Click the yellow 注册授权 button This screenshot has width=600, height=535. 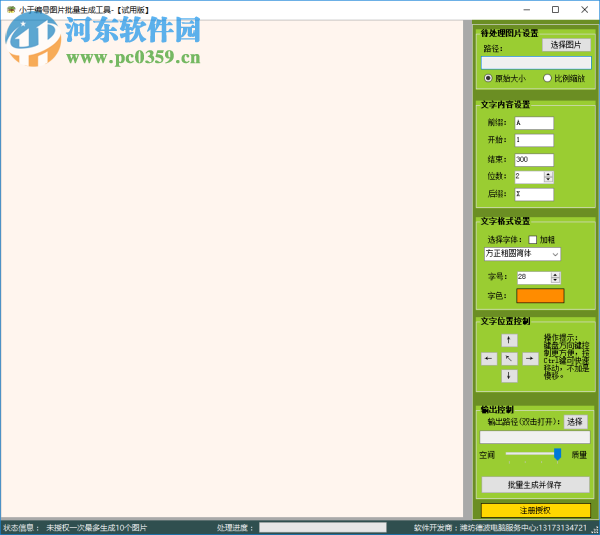coord(535,511)
